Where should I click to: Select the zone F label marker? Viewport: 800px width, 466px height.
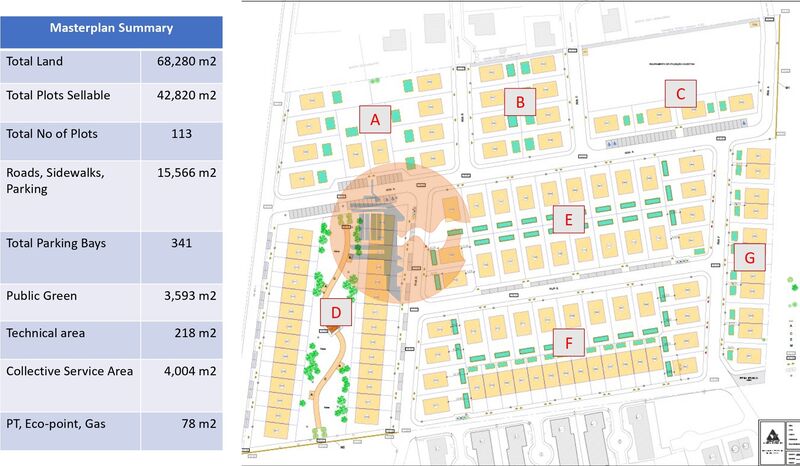569,343
